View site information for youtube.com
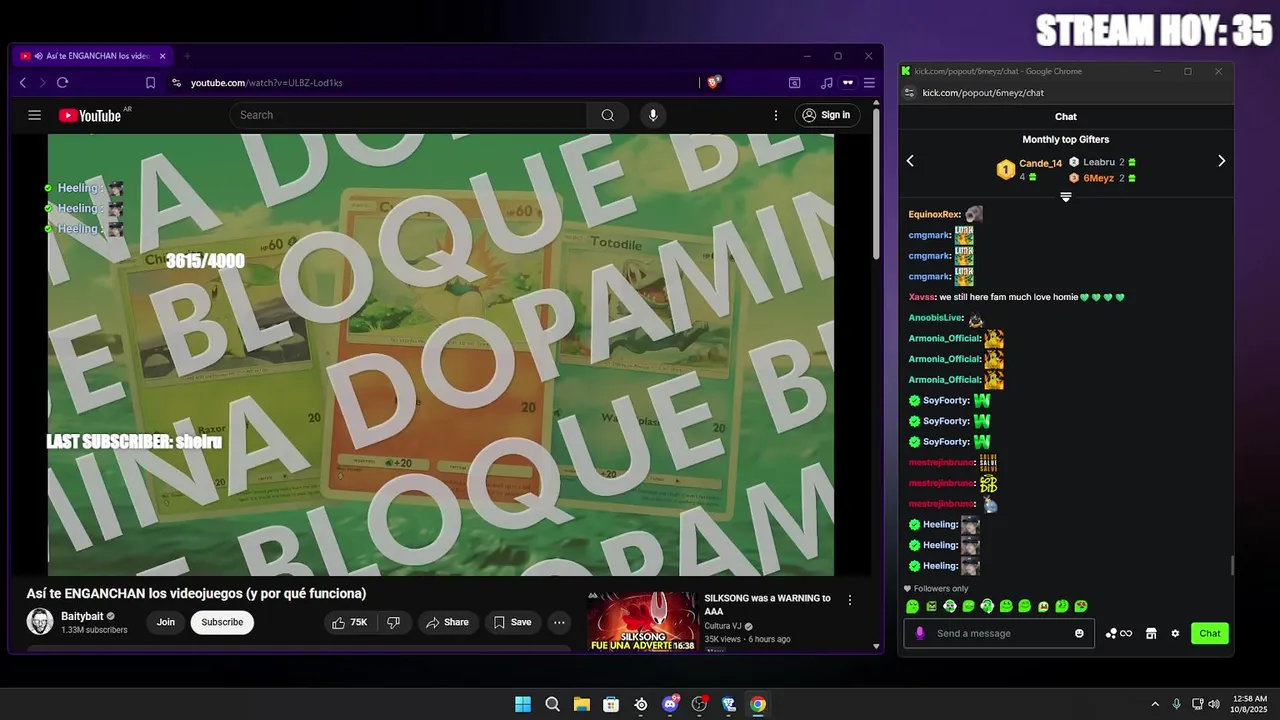 pyautogui.click(x=176, y=83)
